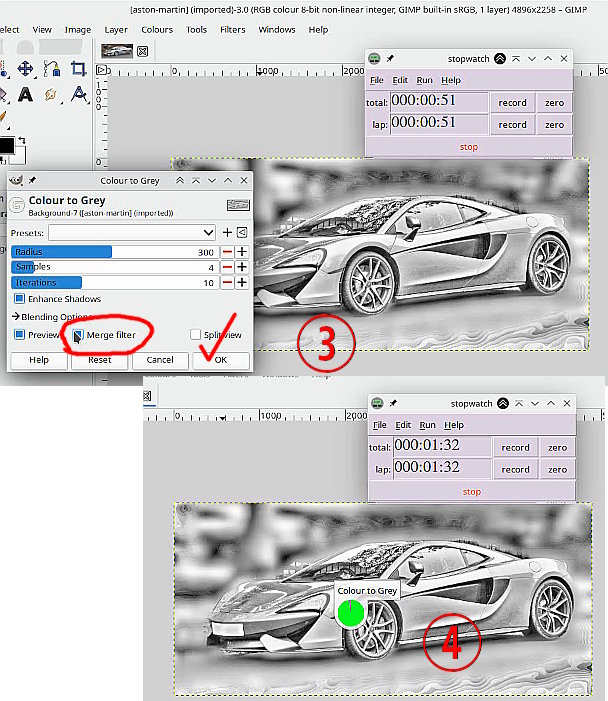Click stopwatch app icon in 01:32 window titlebar
Image resolution: width=608 pixels, height=701 pixels.
[377, 403]
